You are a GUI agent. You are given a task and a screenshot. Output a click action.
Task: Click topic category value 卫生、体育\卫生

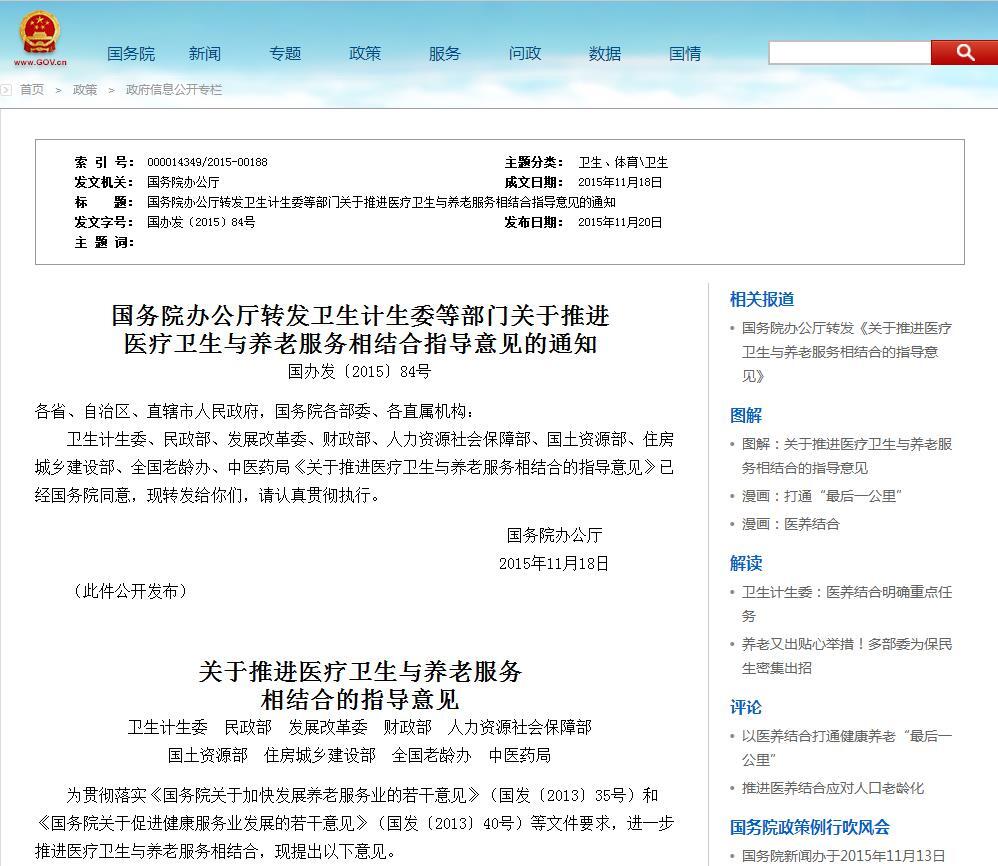coord(622,162)
